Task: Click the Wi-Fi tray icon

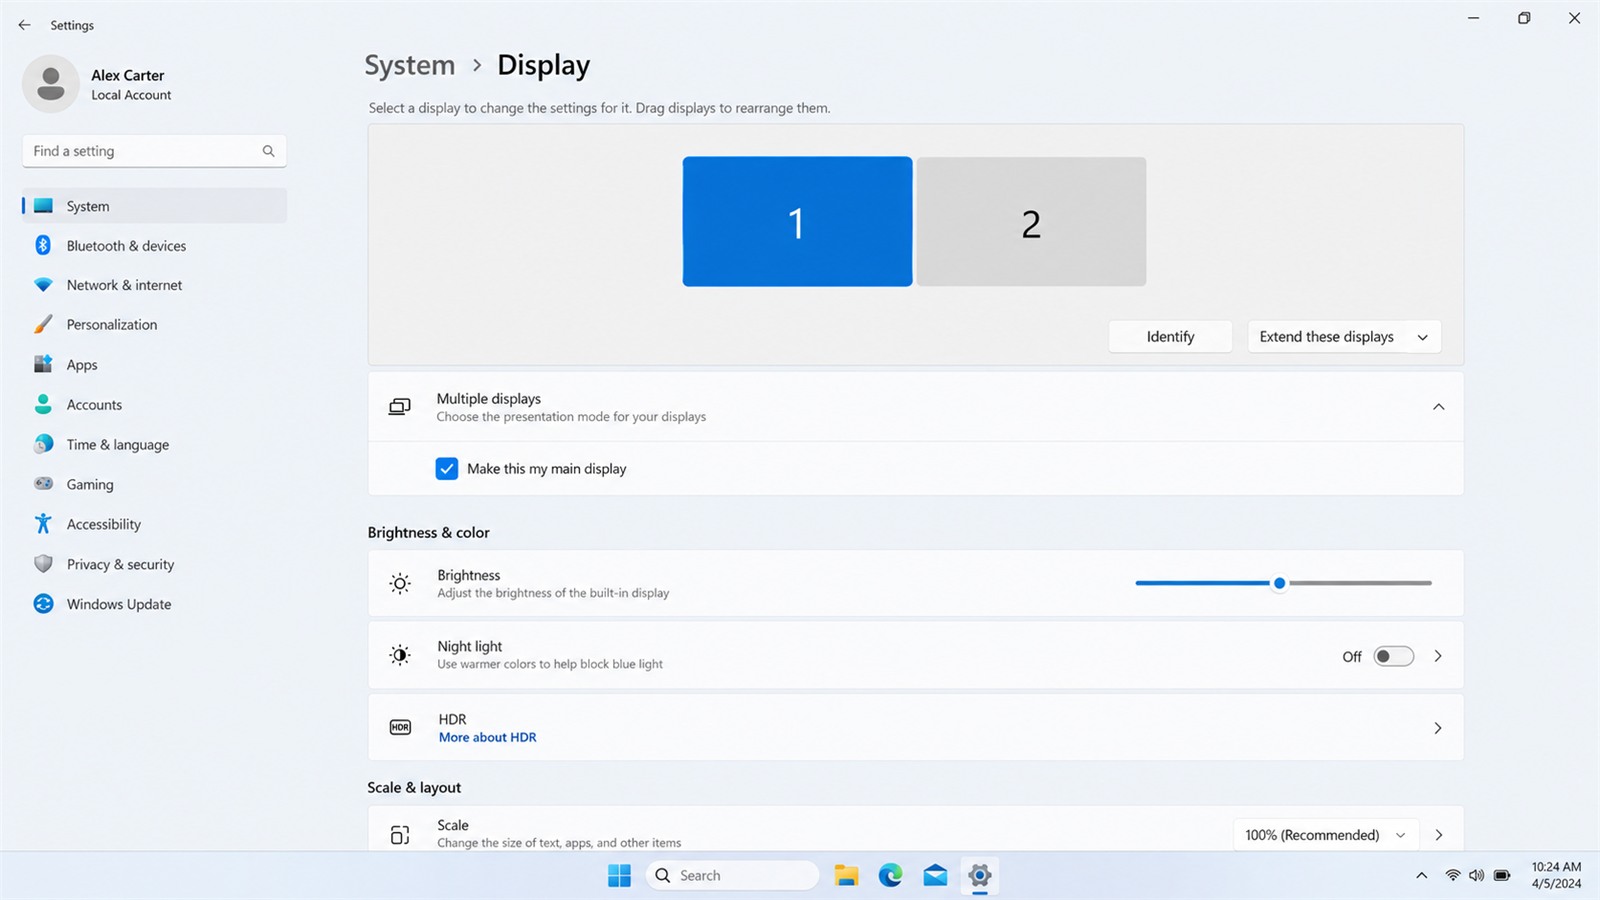Action: (1453, 875)
